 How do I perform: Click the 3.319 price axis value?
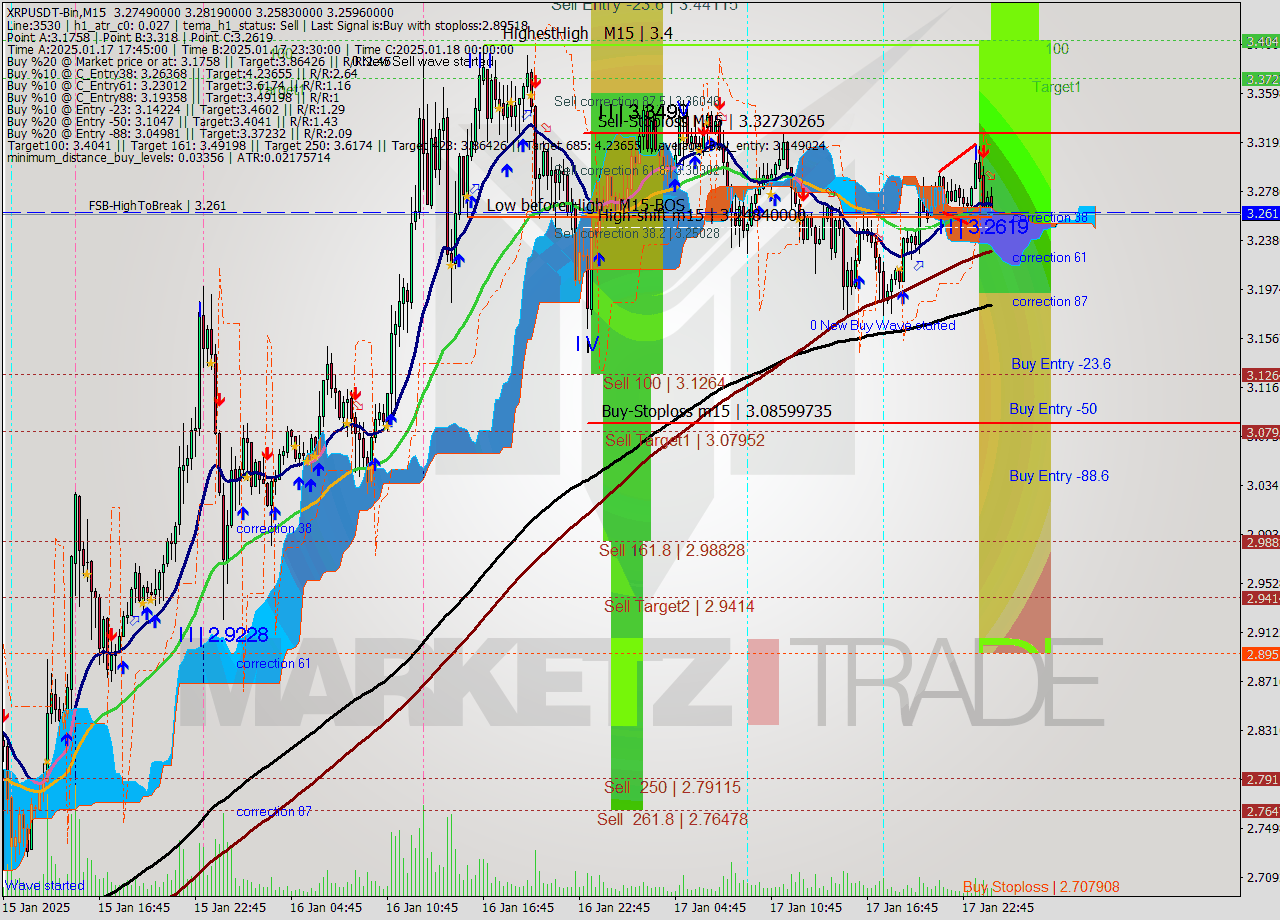(x=1262, y=143)
